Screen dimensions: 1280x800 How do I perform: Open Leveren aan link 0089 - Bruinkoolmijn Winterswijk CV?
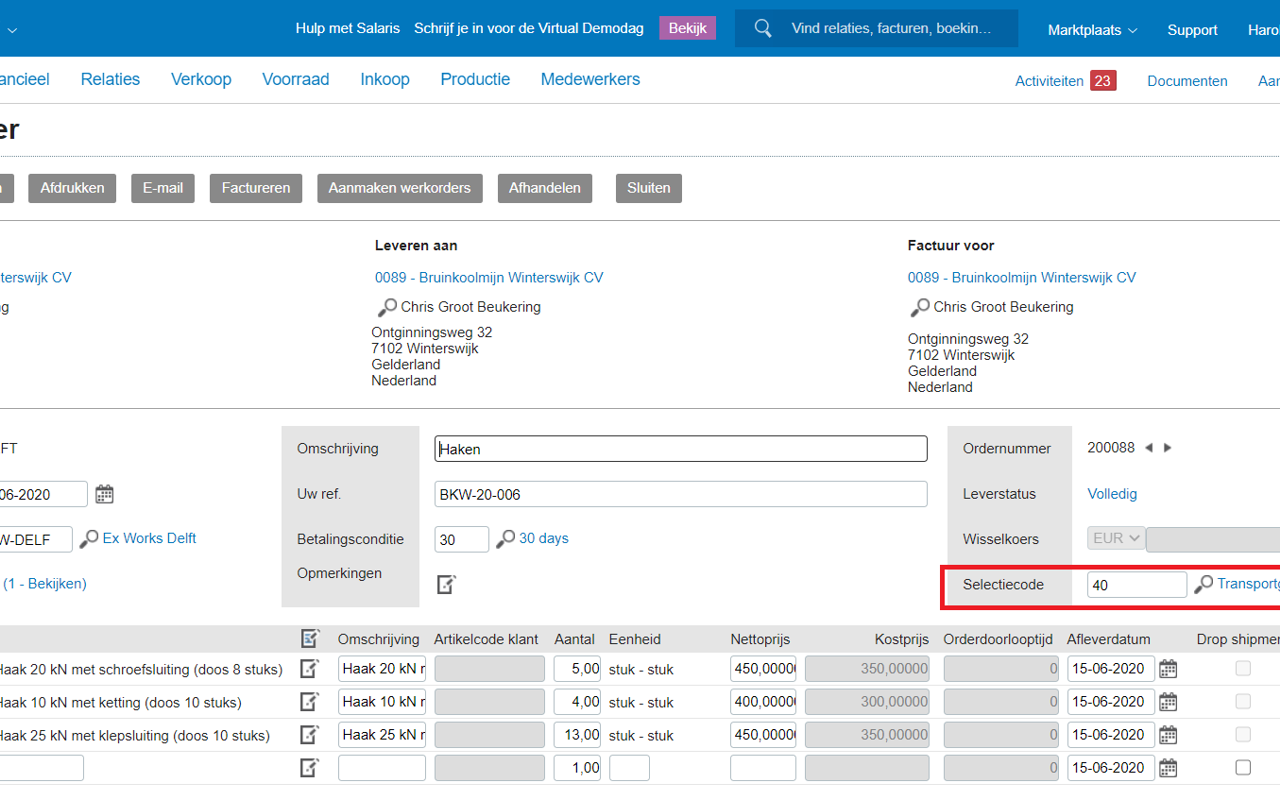pyautogui.click(x=489, y=278)
